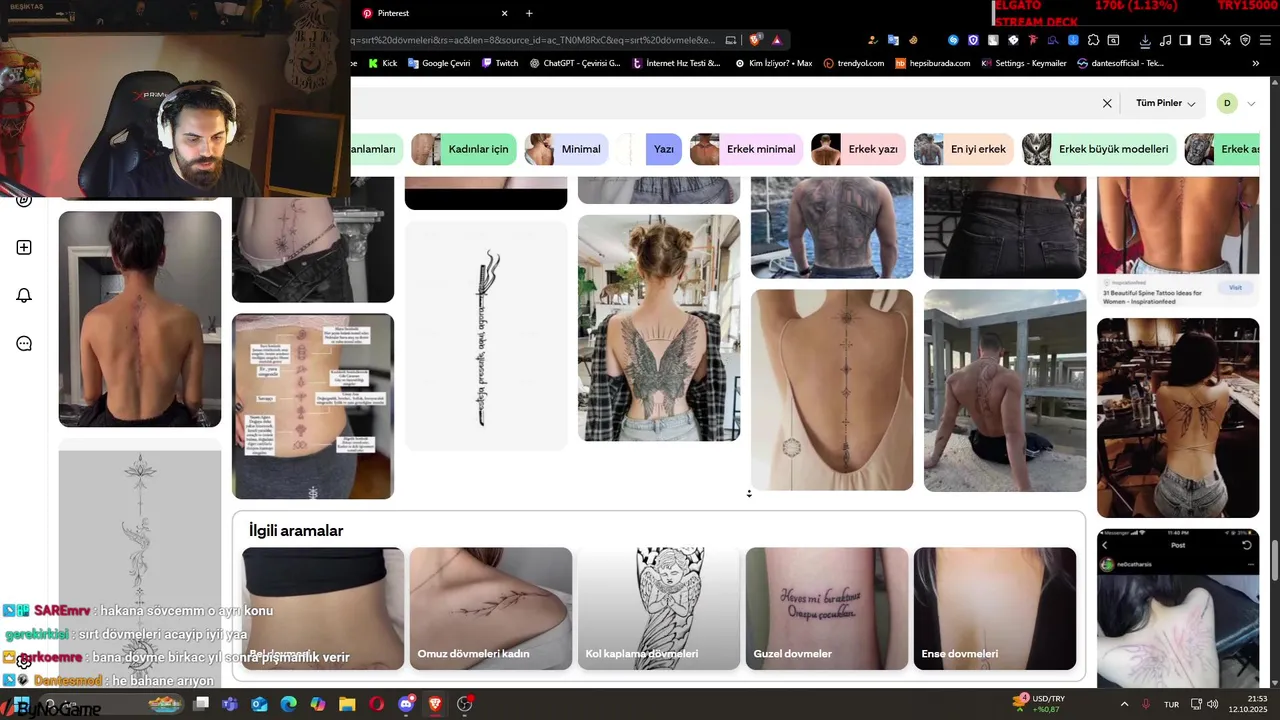This screenshot has height=720, width=1280.
Task: Open Ense dovmeleri related search
Action: 995,608
